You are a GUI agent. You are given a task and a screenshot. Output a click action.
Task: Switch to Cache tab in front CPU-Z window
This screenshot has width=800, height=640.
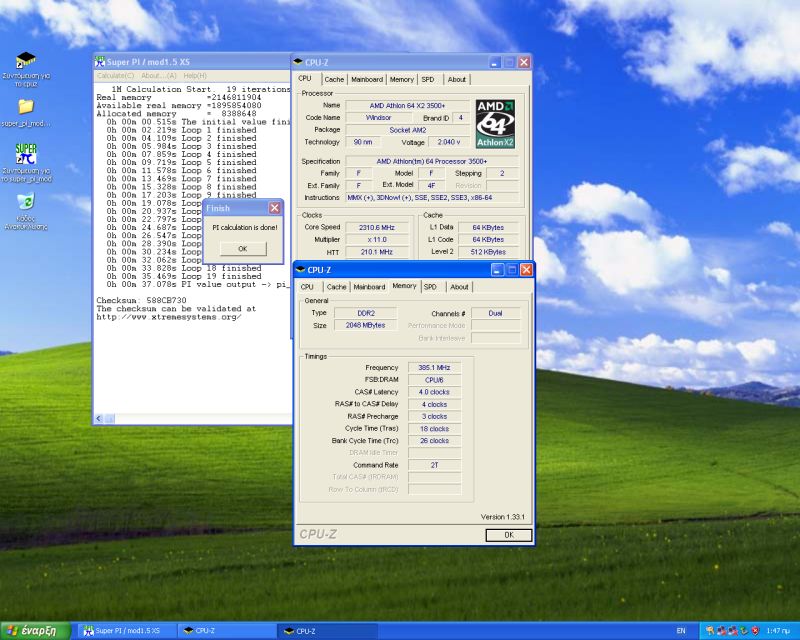click(336, 287)
